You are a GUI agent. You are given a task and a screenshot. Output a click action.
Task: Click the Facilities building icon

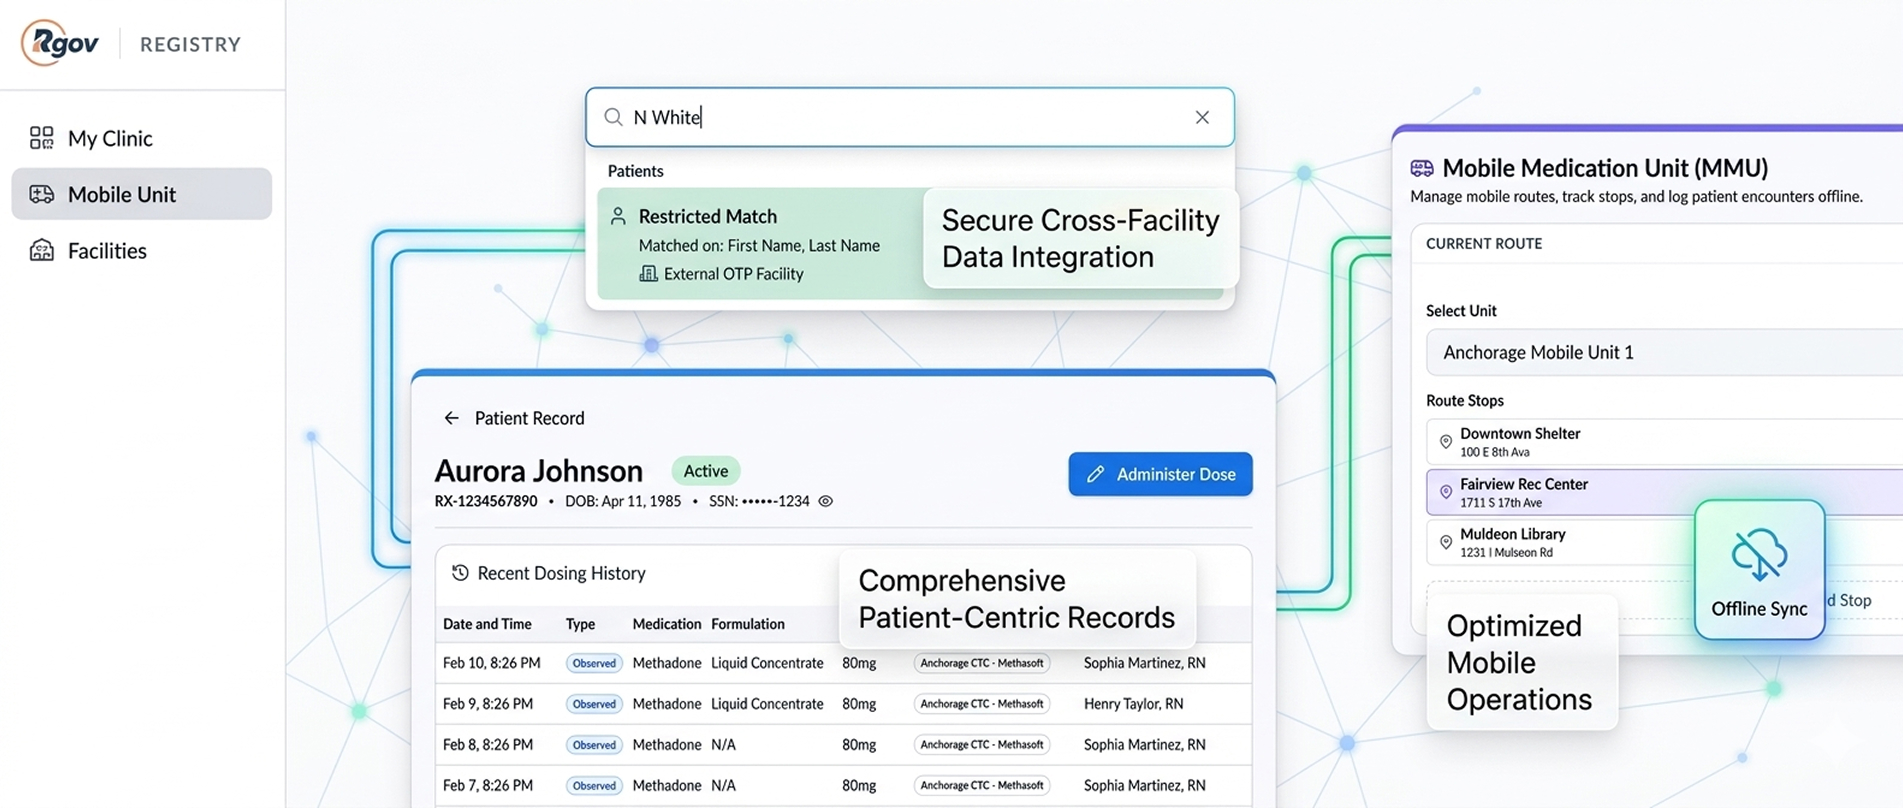pos(41,250)
